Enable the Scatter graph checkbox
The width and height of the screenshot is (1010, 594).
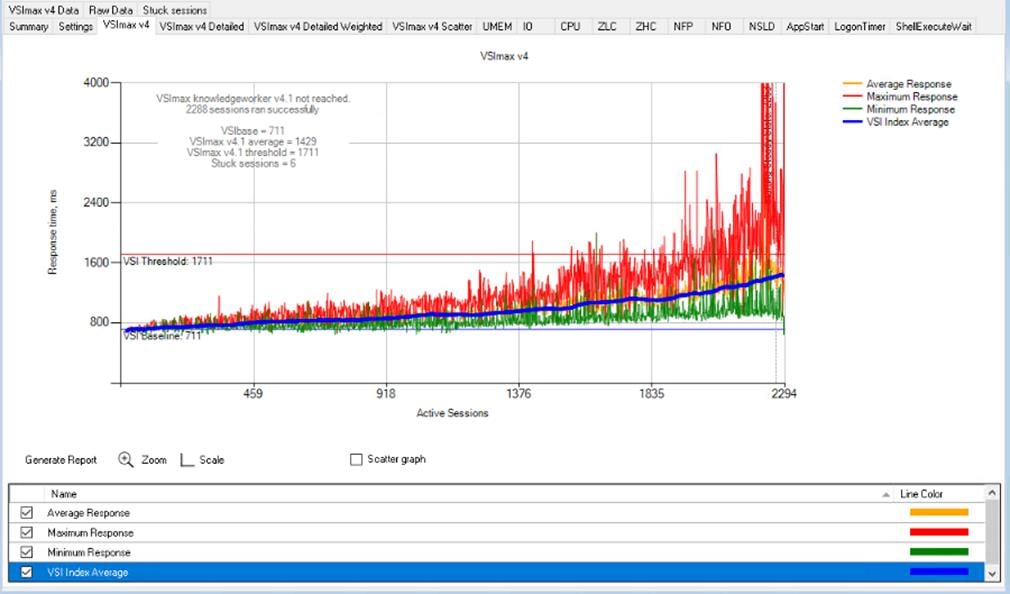(x=355, y=459)
